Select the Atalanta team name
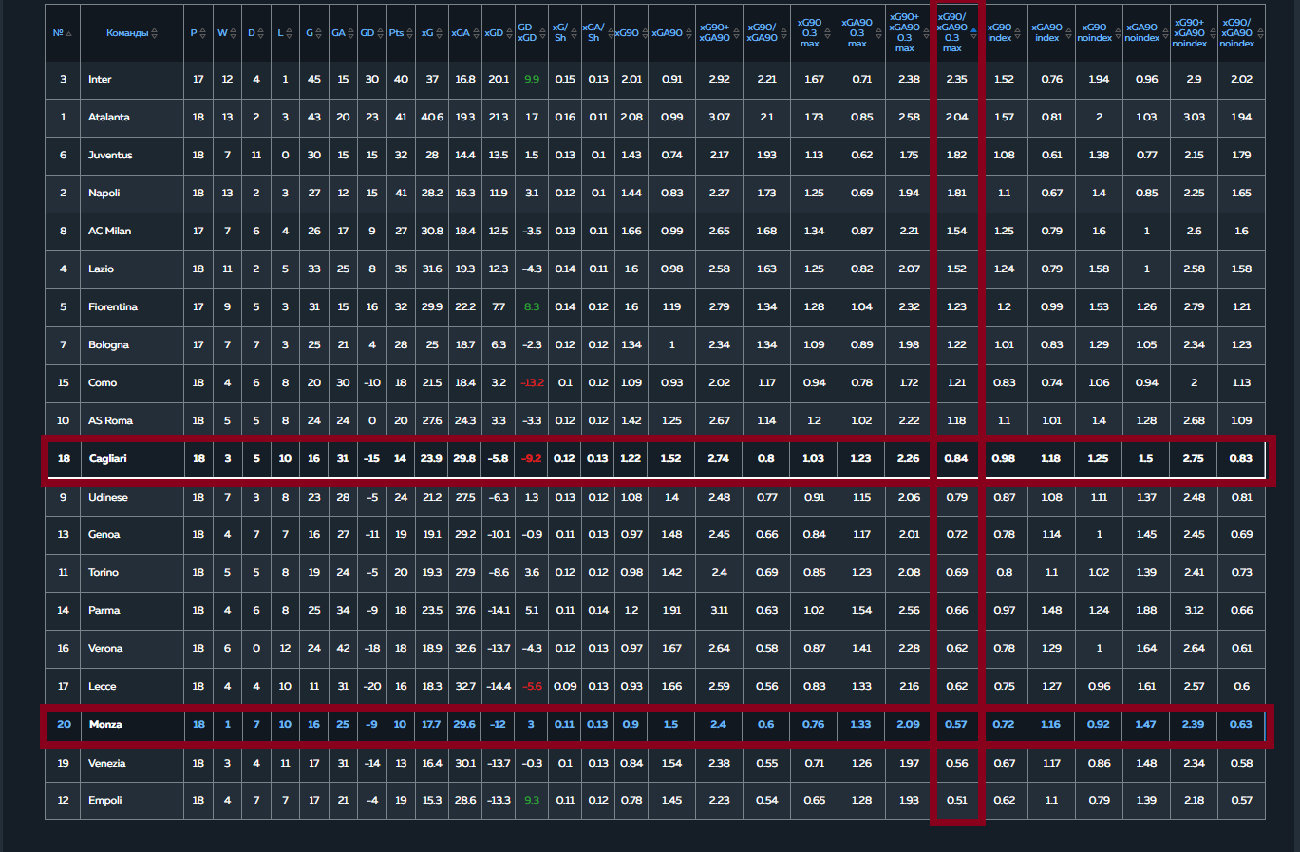 pyautogui.click(x=108, y=117)
